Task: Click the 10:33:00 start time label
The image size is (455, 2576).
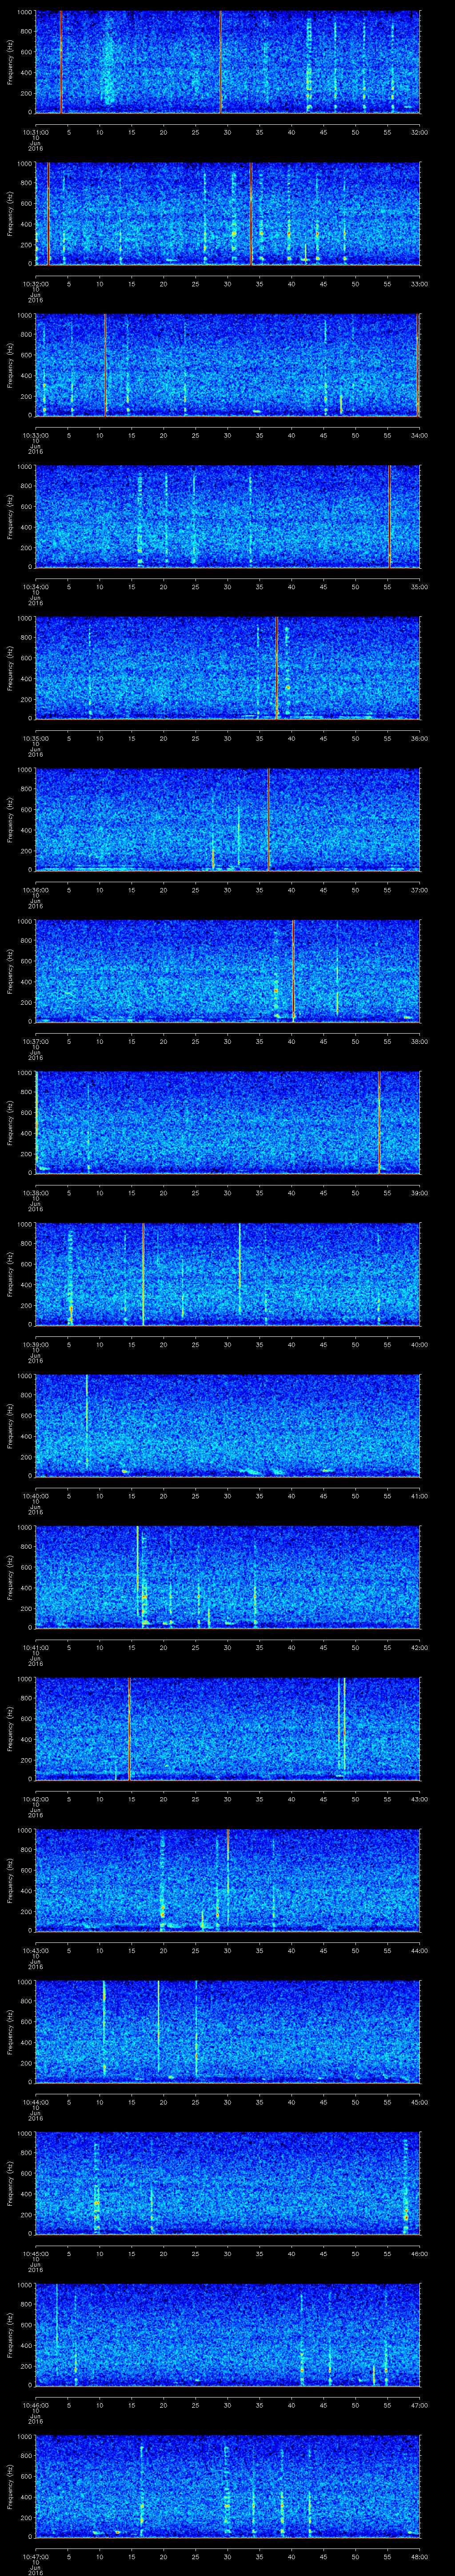Action: coord(35,435)
